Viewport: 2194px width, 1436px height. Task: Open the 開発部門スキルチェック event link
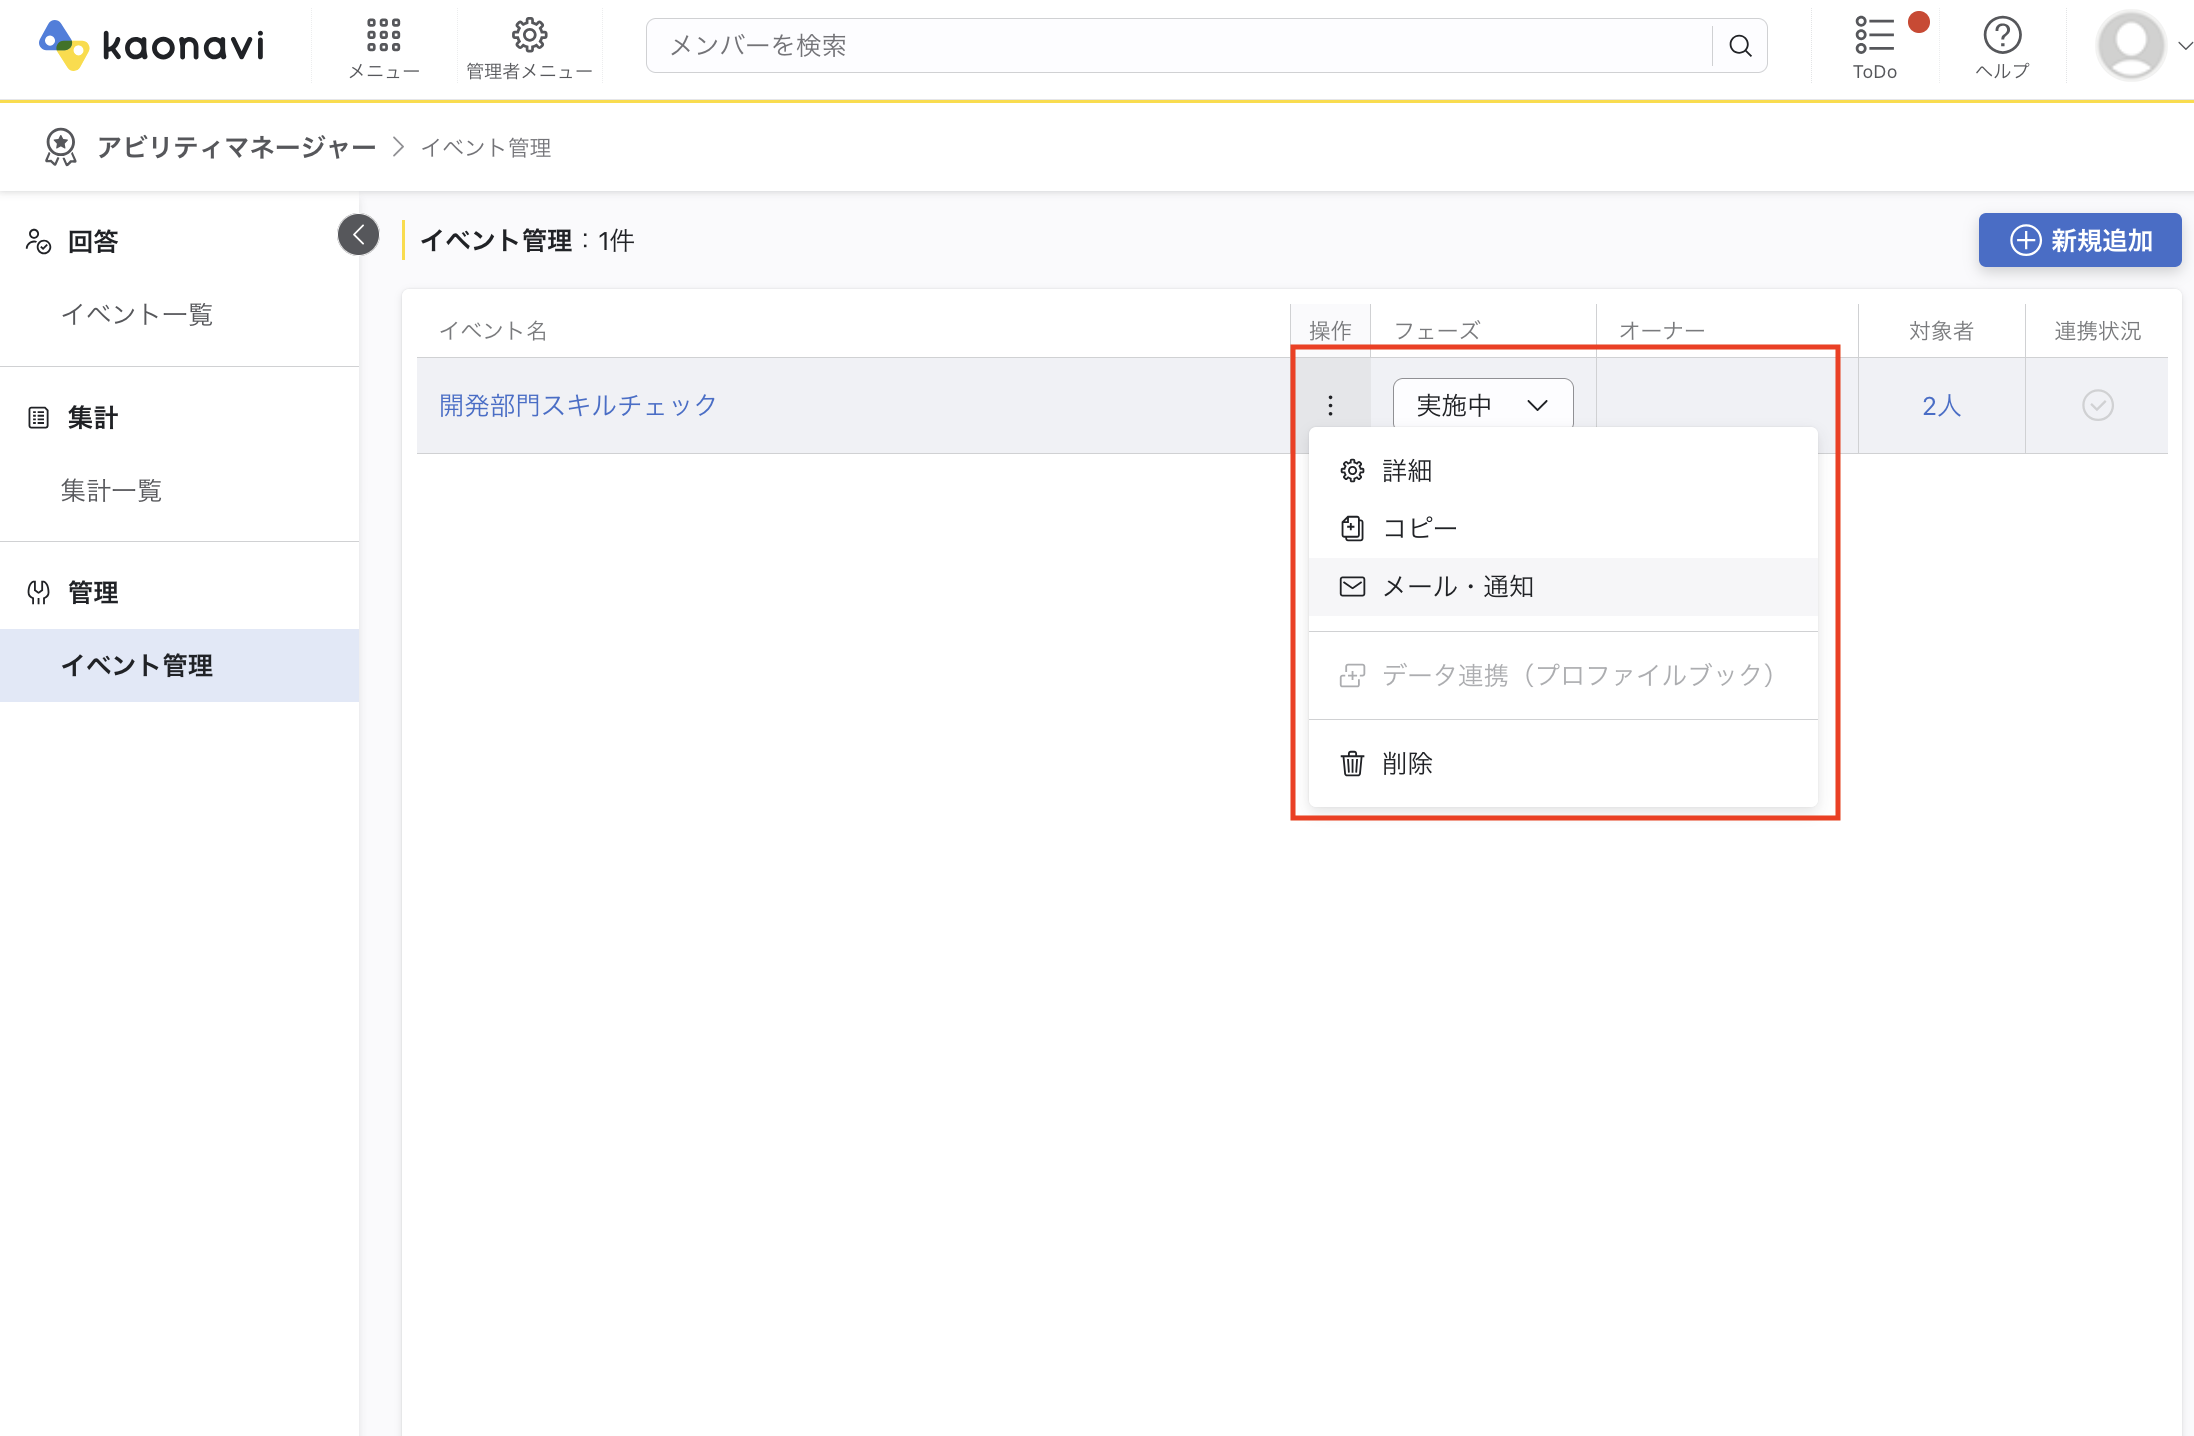[576, 405]
